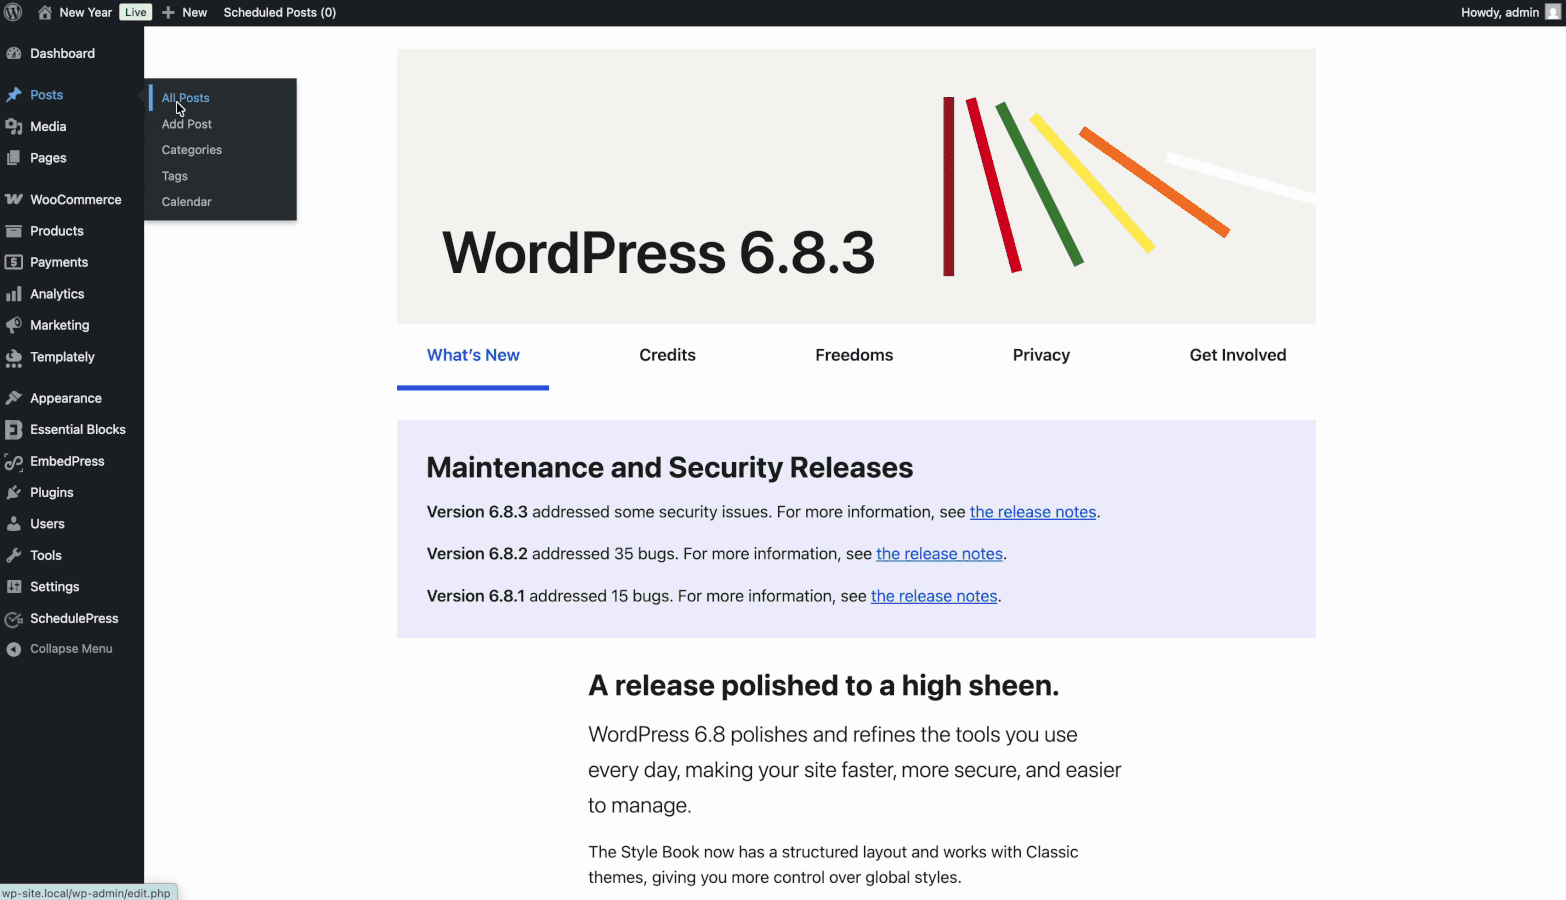1566x900 pixels.
Task: Open release notes for version 6.8.3
Action: 1032,511
